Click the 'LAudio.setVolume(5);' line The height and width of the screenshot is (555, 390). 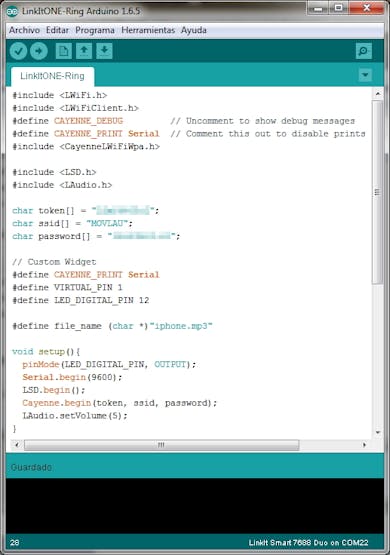(x=75, y=416)
